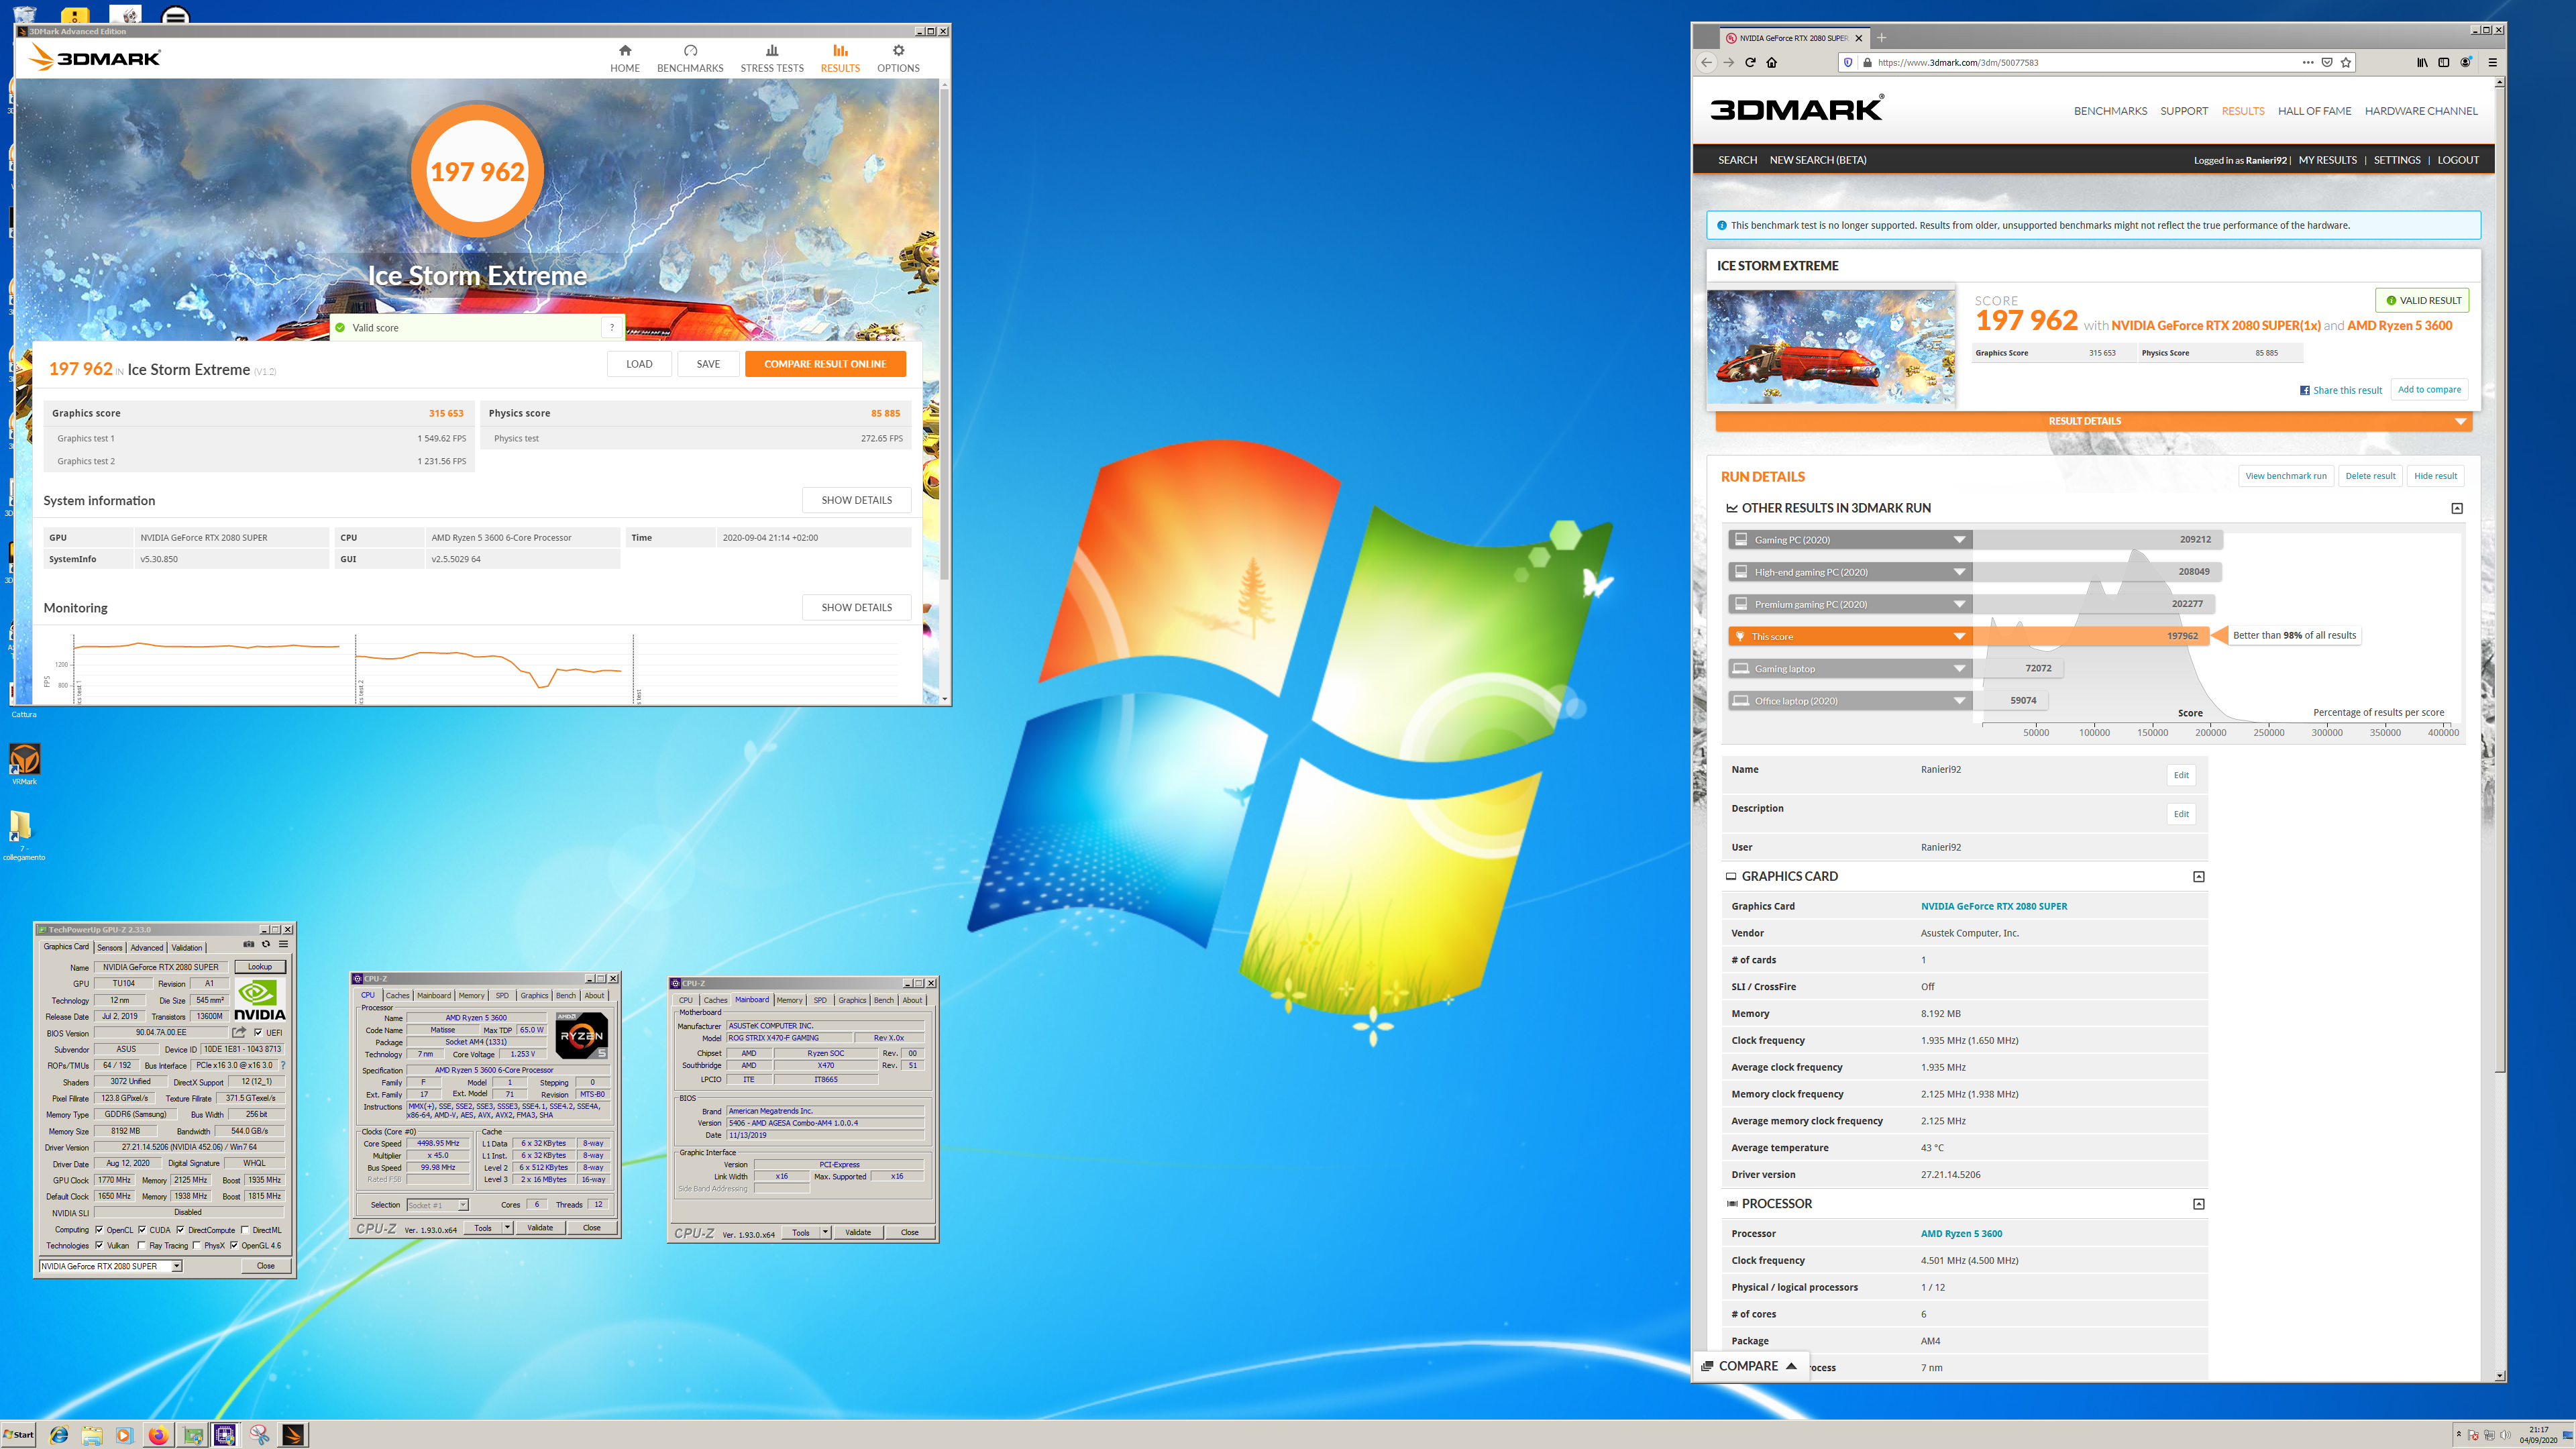Open the VRMark desktop shortcut
This screenshot has width=2576, height=1449.
24,764
